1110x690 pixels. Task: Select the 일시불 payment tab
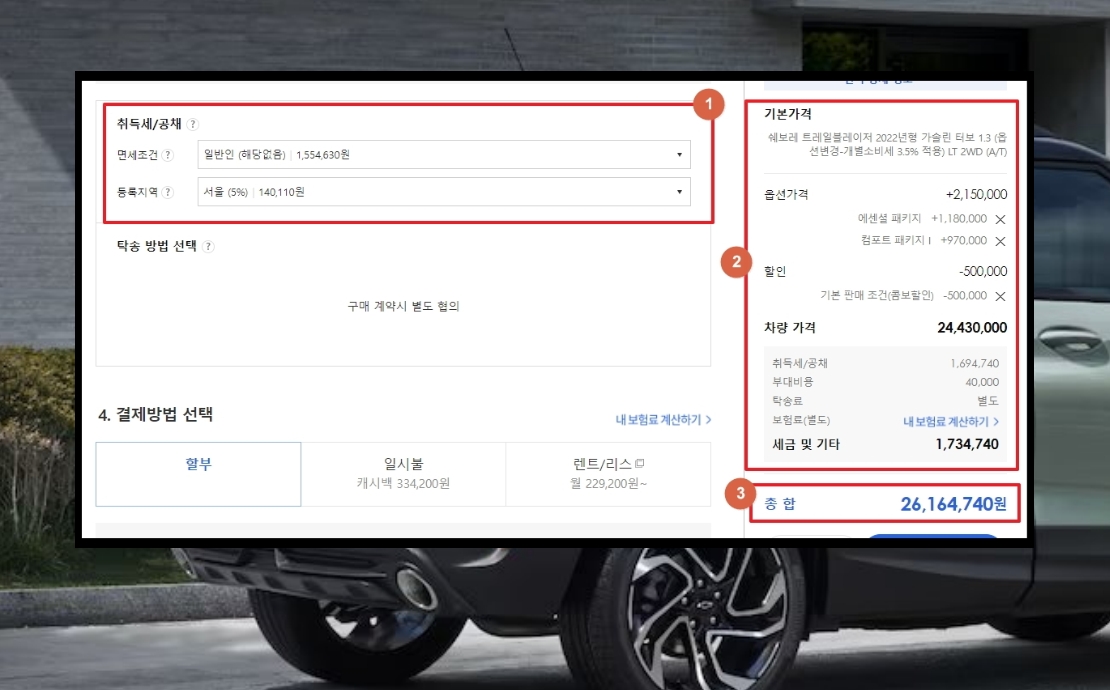(x=404, y=474)
